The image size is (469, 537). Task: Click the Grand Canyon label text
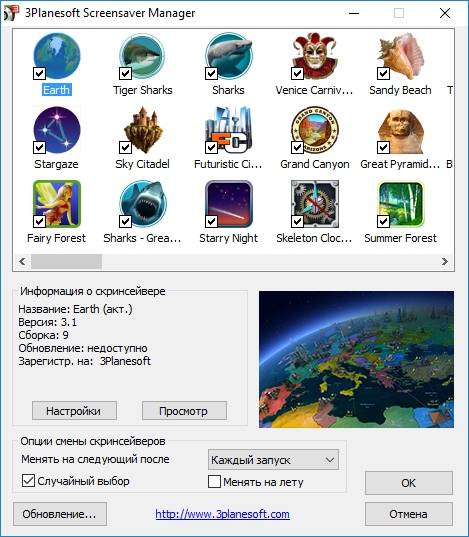[314, 164]
